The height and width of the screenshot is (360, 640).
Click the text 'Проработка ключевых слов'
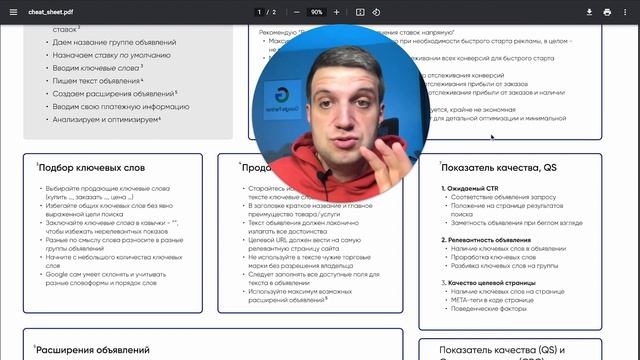pyautogui.click(x=493, y=257)
